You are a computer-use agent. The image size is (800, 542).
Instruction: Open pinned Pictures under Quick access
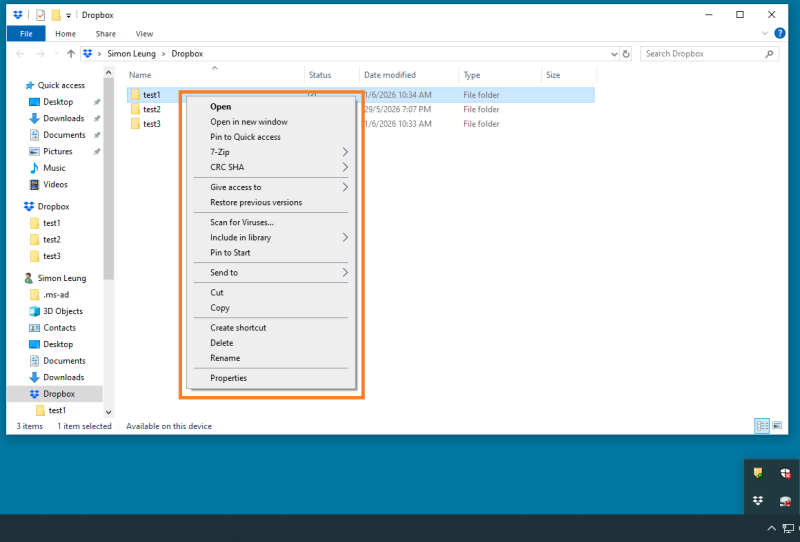(57, 152)
